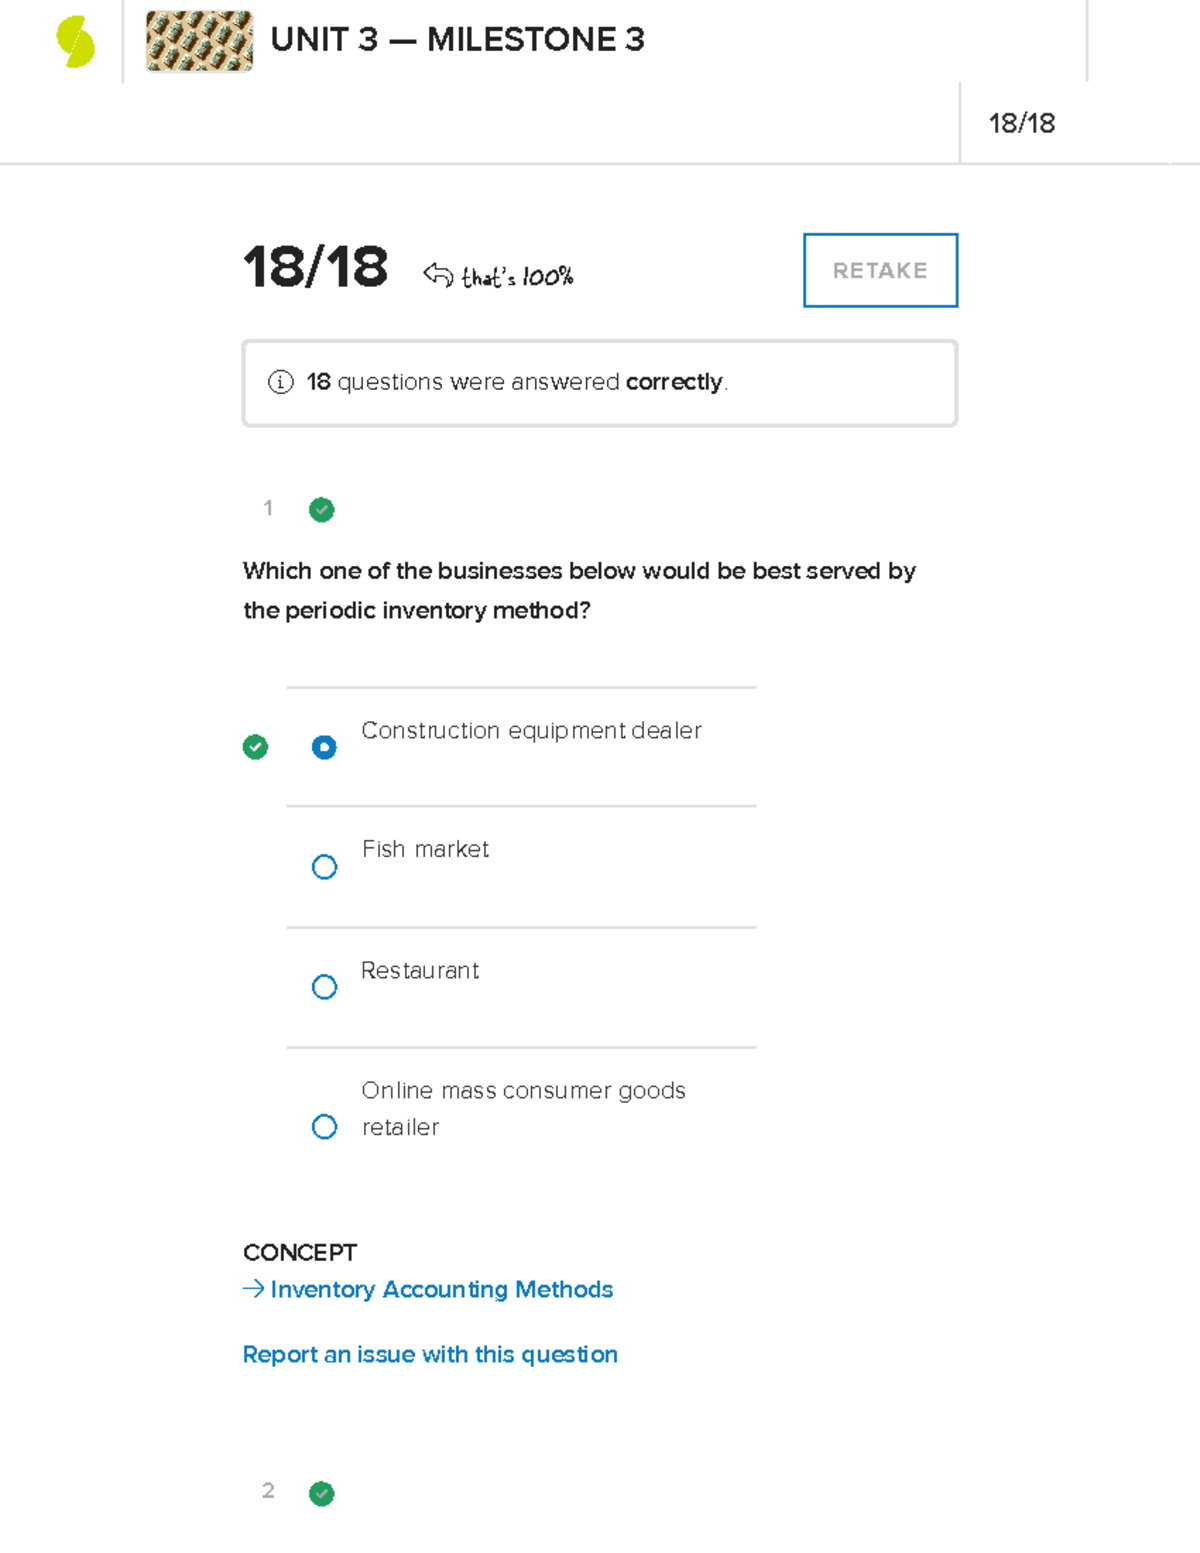This screenshot has width=1200, height=1553.
Task: Choose the Restaurant radio button
Action: [x=324, y=987]
